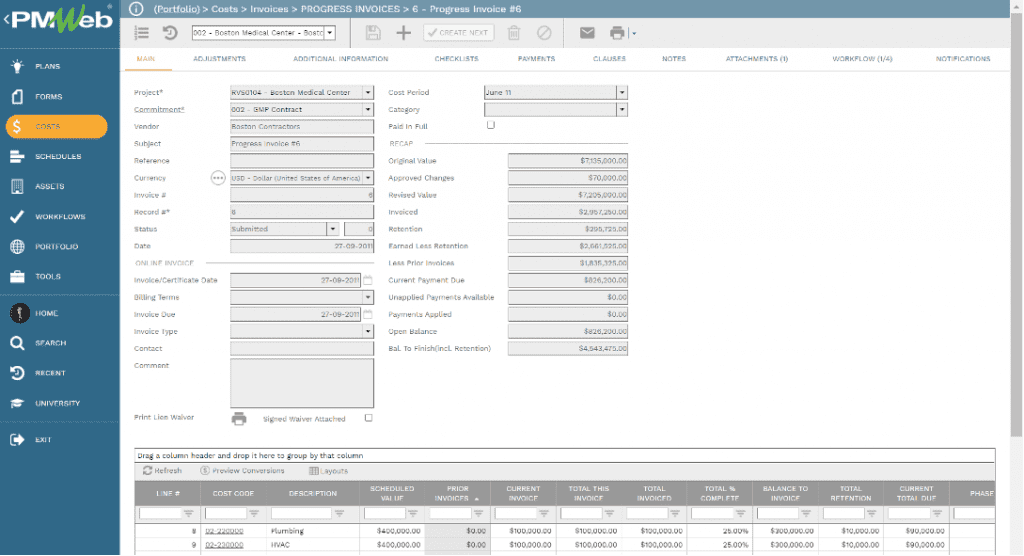Open the Workflows checkmark icon

point(18,216)
